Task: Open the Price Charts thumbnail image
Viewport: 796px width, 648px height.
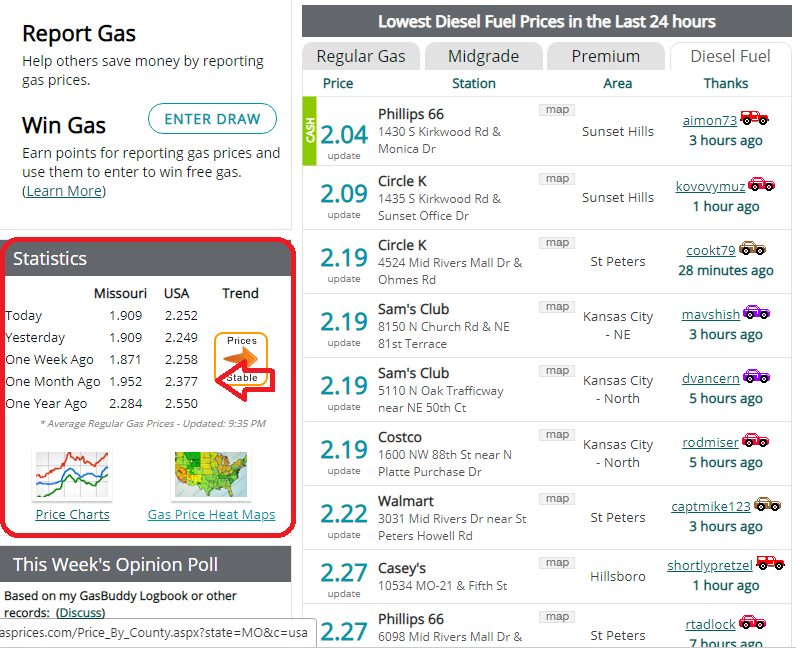Action: (72, 474)
